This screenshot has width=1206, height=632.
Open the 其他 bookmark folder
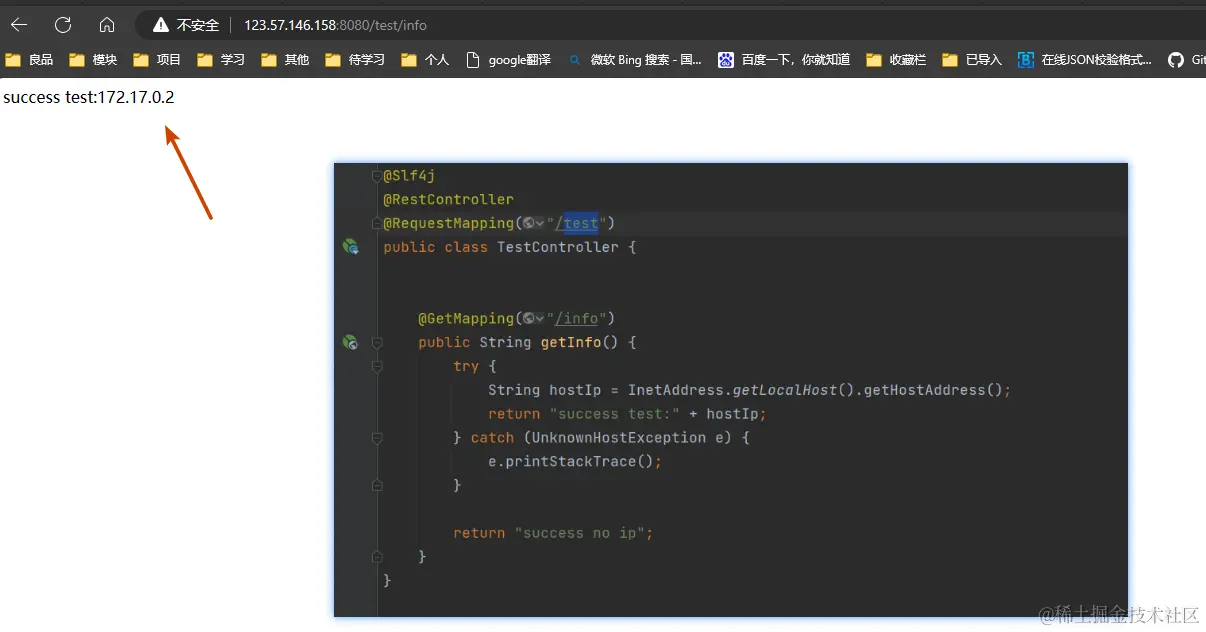[x=285, y=60]
